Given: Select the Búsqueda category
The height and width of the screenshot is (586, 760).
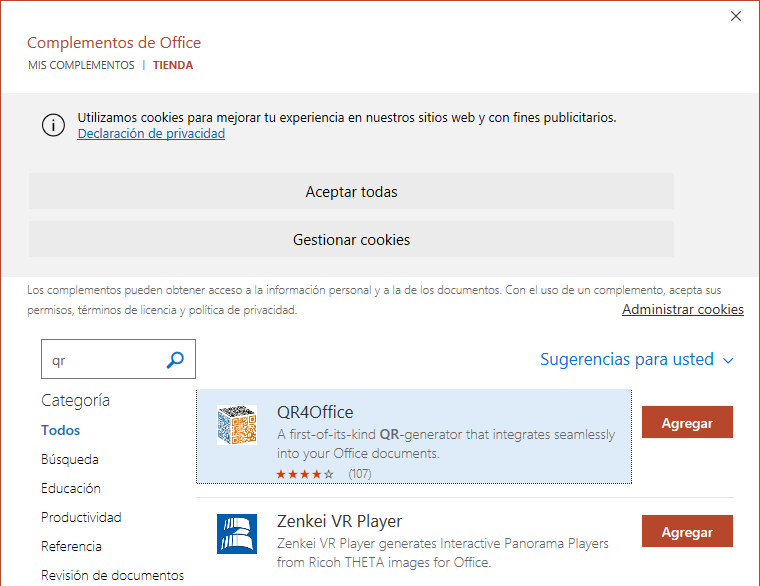Looking at the screenshot, I should coord(70,459).
